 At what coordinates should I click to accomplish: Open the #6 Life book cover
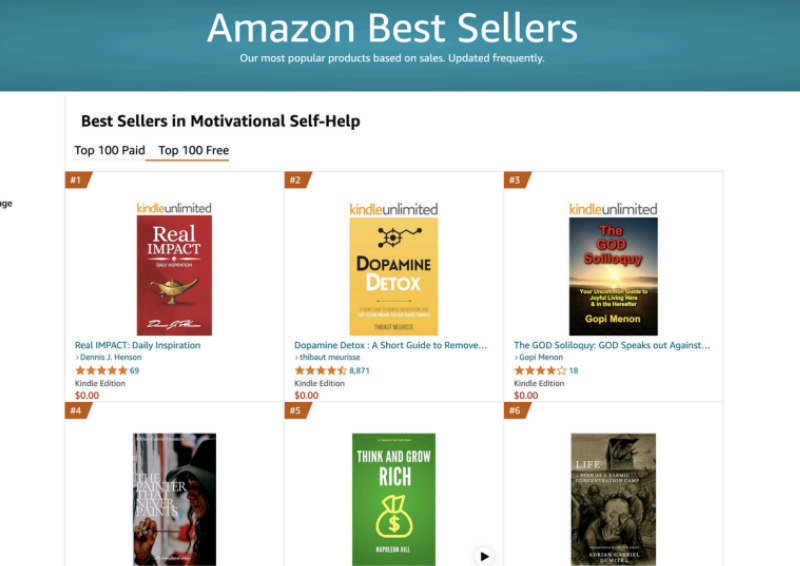point(613,499)
